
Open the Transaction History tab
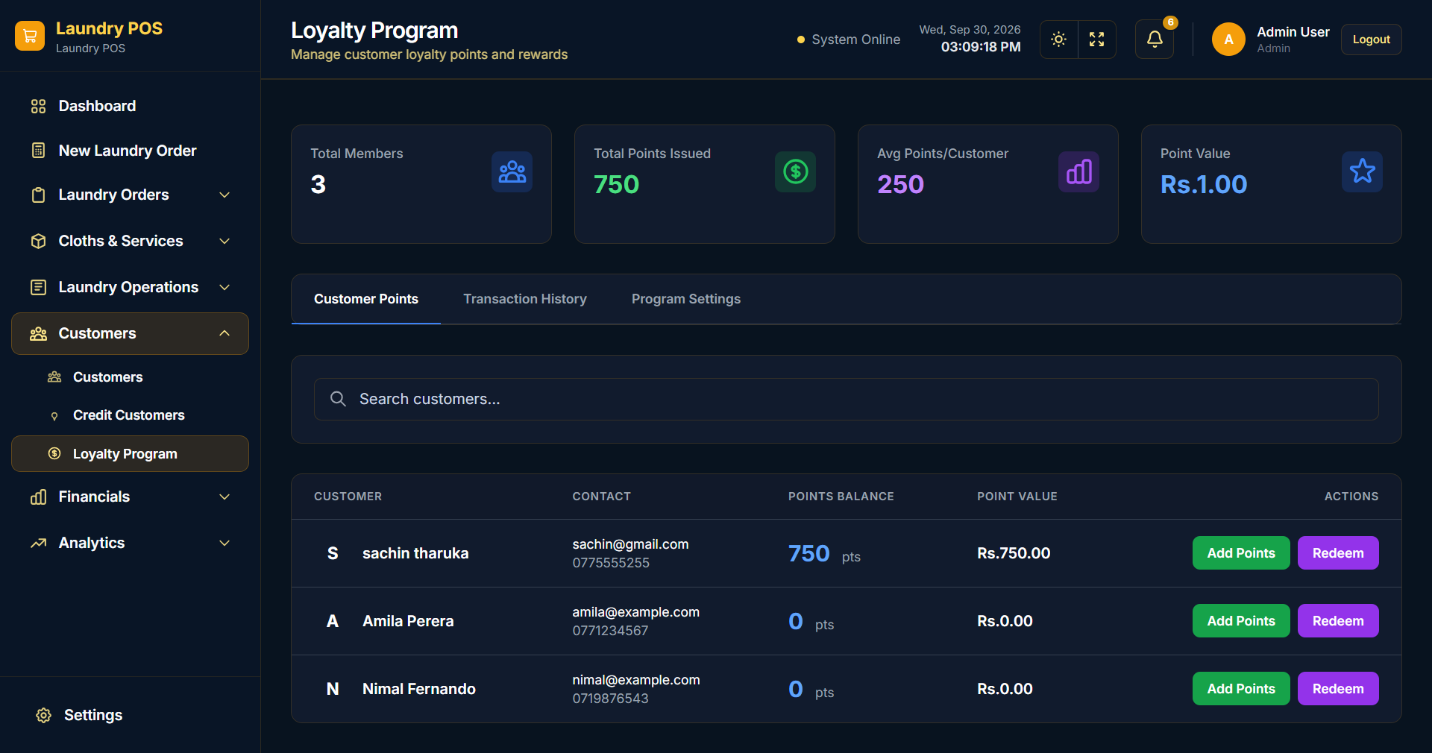click(x=525, y=299)
